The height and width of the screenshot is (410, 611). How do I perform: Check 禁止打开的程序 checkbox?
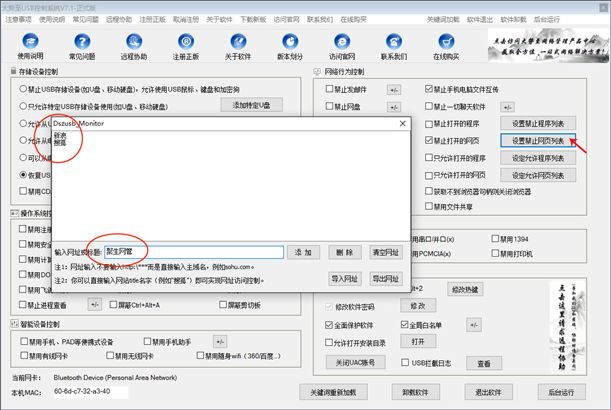point(429,124)
